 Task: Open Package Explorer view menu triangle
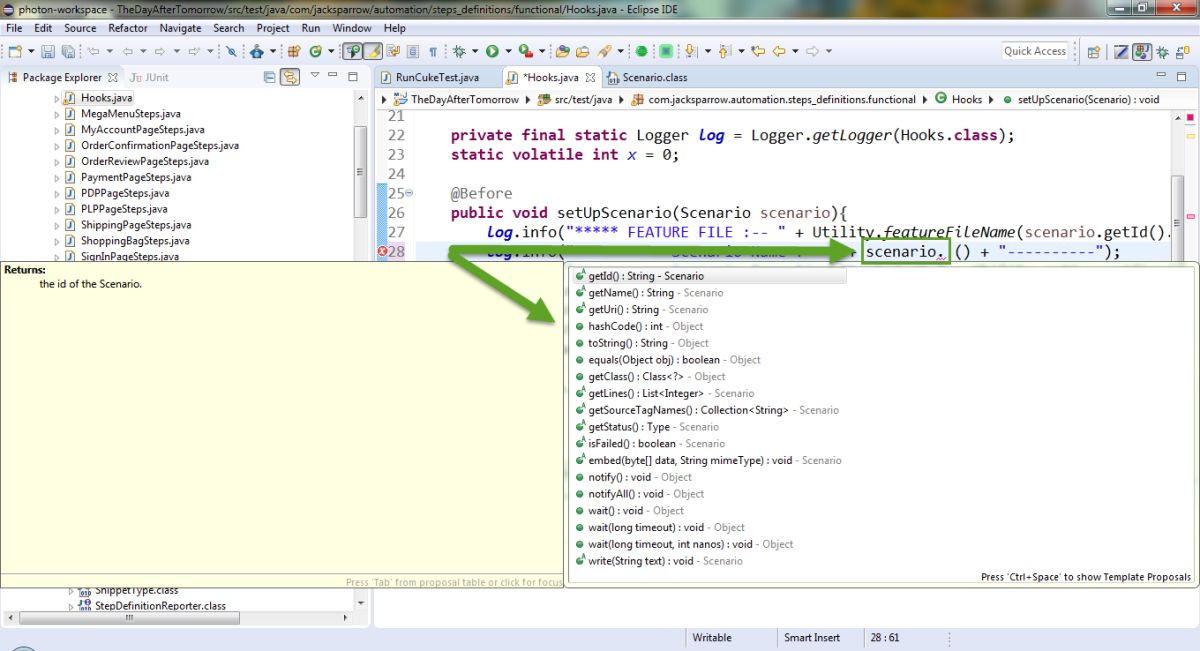point(315,76)
